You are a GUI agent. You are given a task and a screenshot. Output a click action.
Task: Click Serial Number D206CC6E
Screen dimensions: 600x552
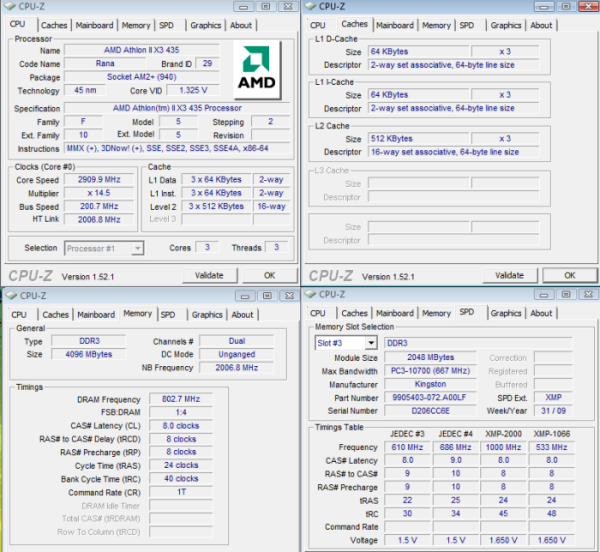430,411
